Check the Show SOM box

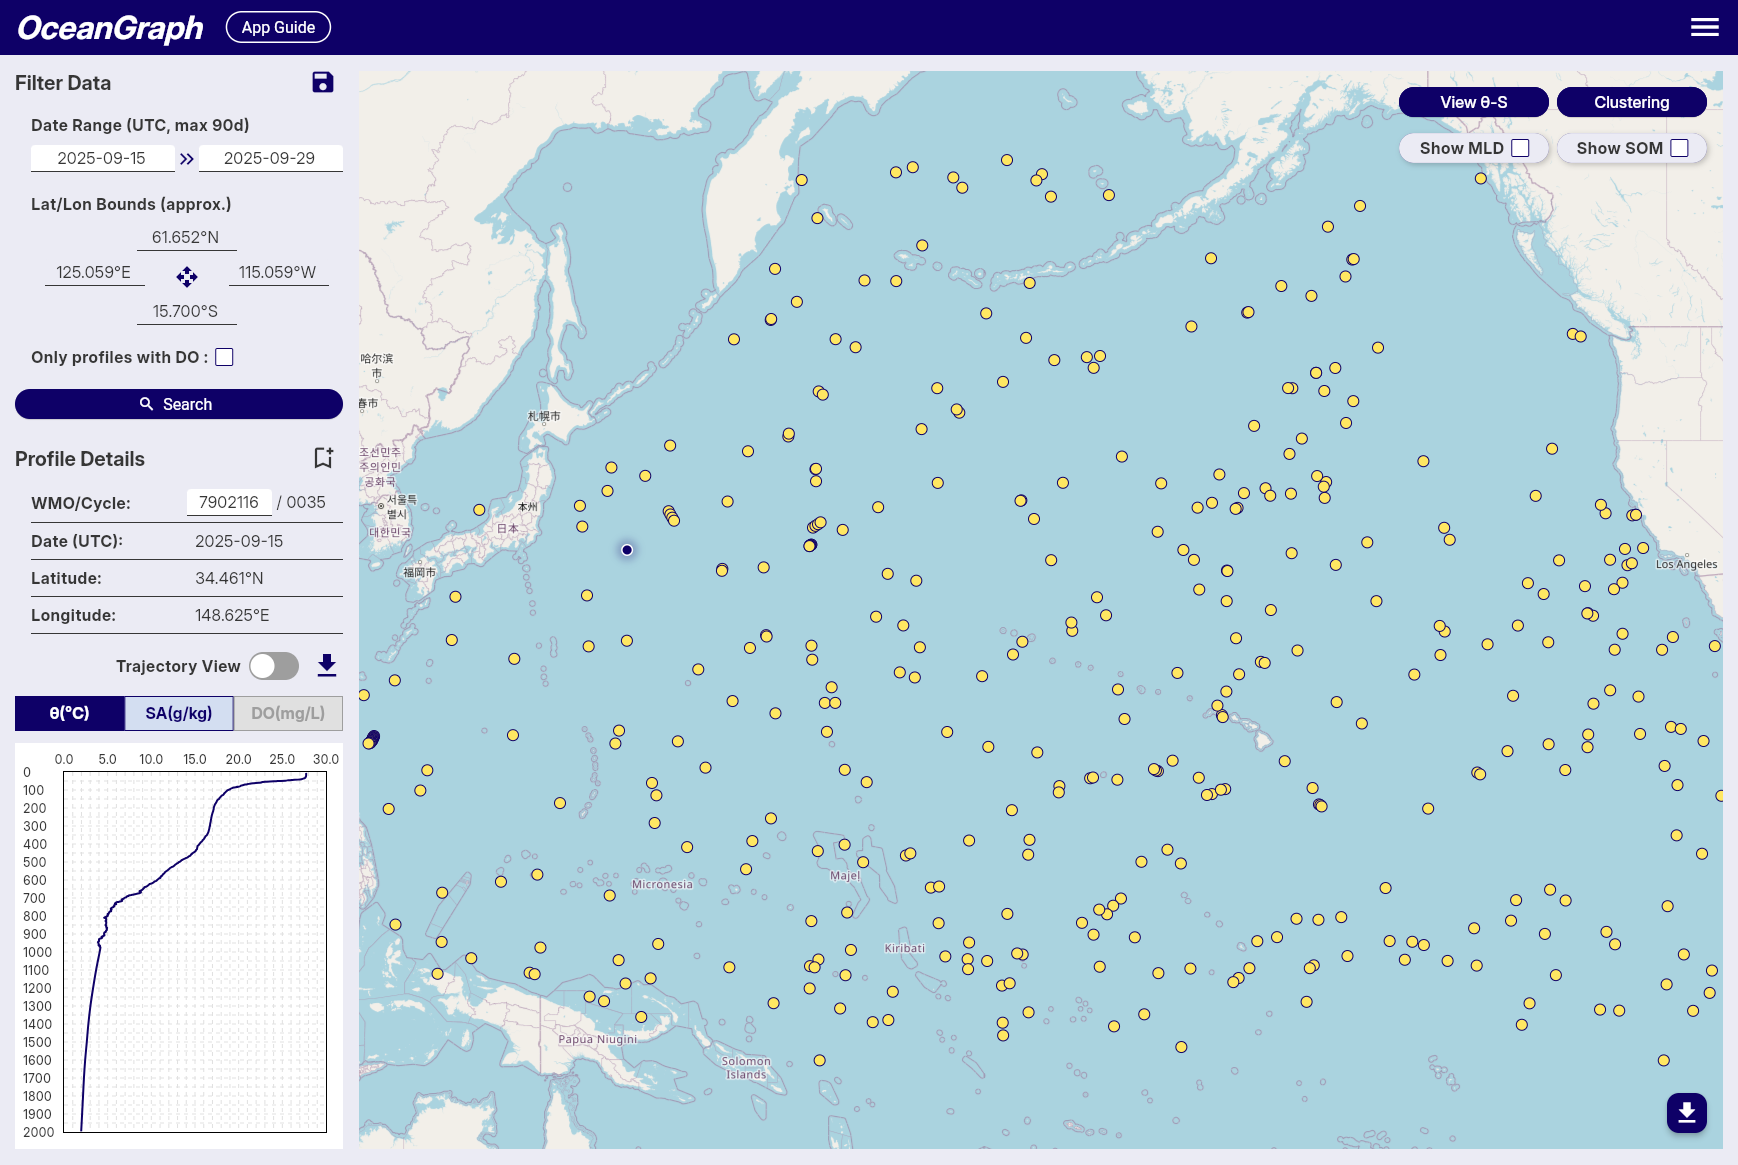click(x=1680, y=148)
